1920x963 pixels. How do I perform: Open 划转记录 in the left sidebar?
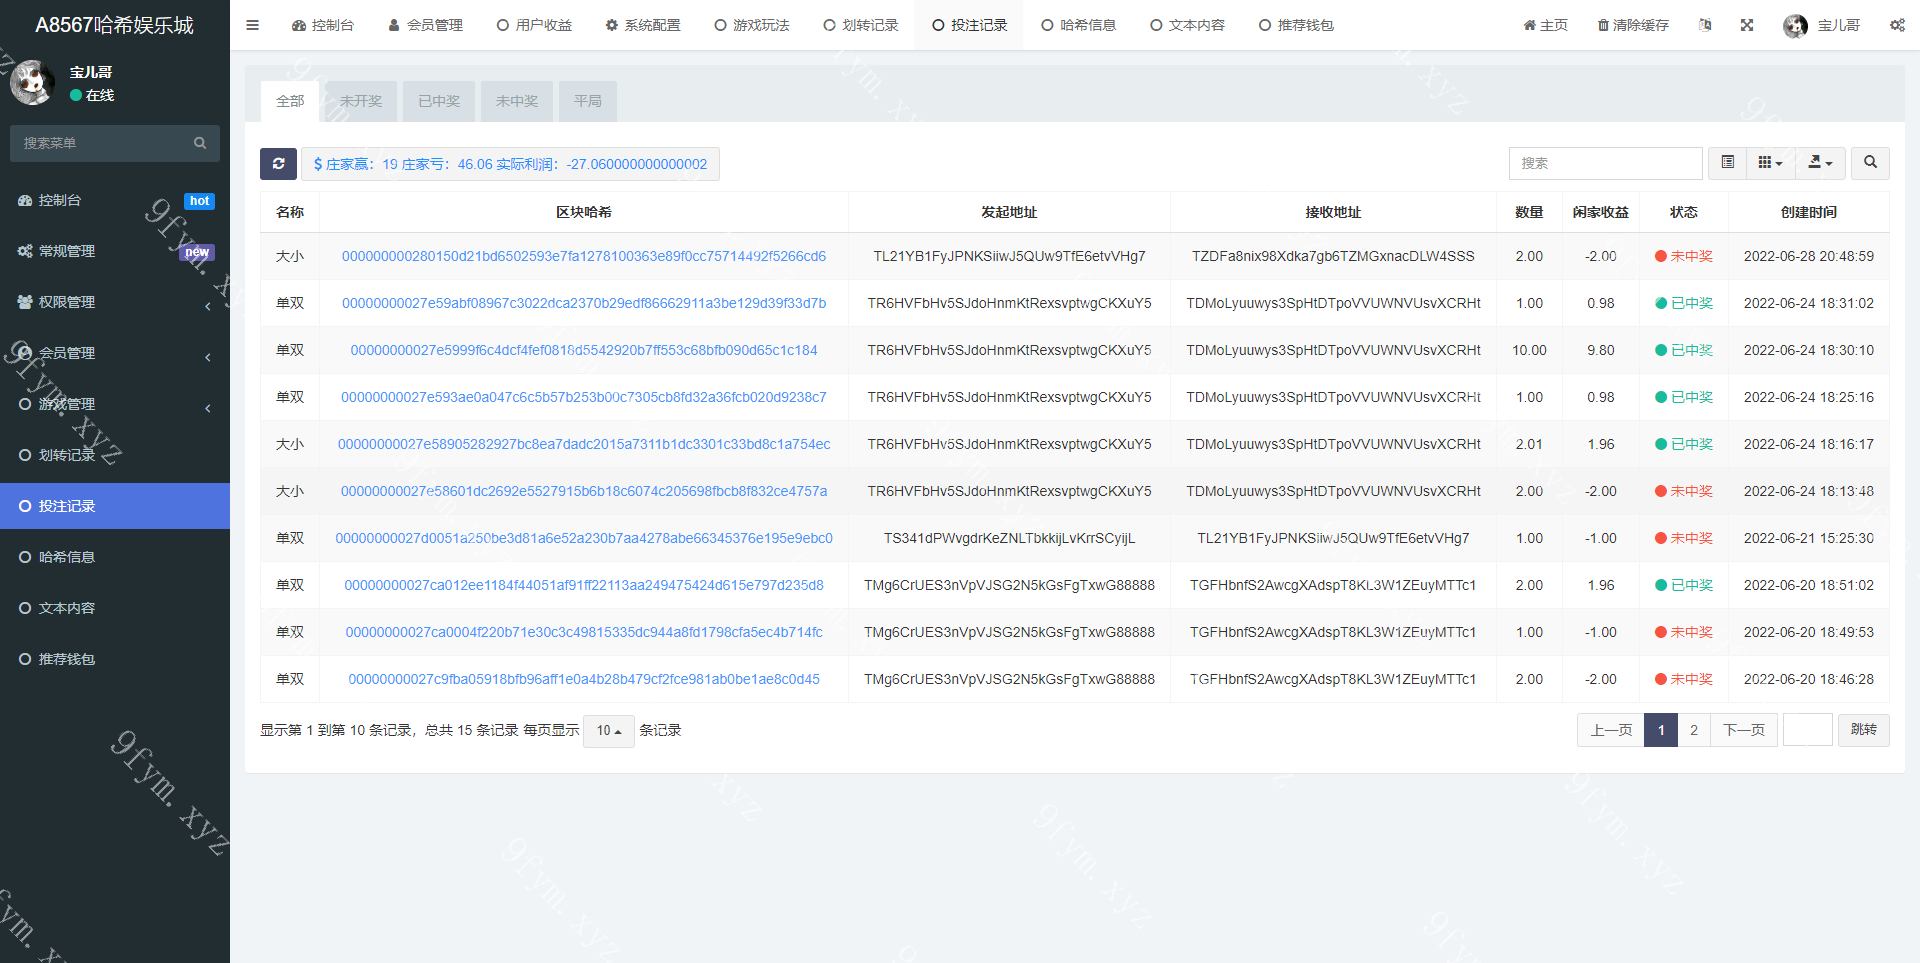(x=115, y=455)
